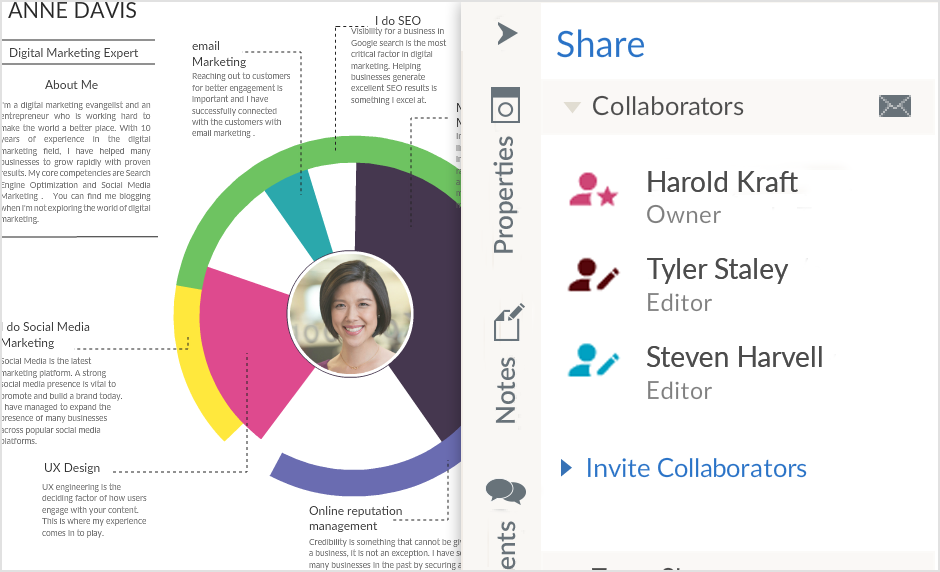Select Tyler Staley collaborator name

[717, 269]
